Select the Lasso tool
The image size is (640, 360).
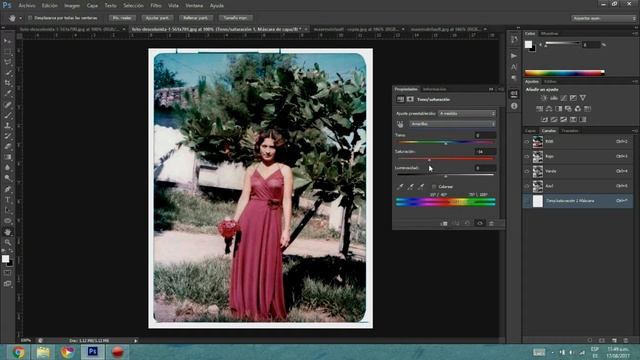[x=7, y=62]
